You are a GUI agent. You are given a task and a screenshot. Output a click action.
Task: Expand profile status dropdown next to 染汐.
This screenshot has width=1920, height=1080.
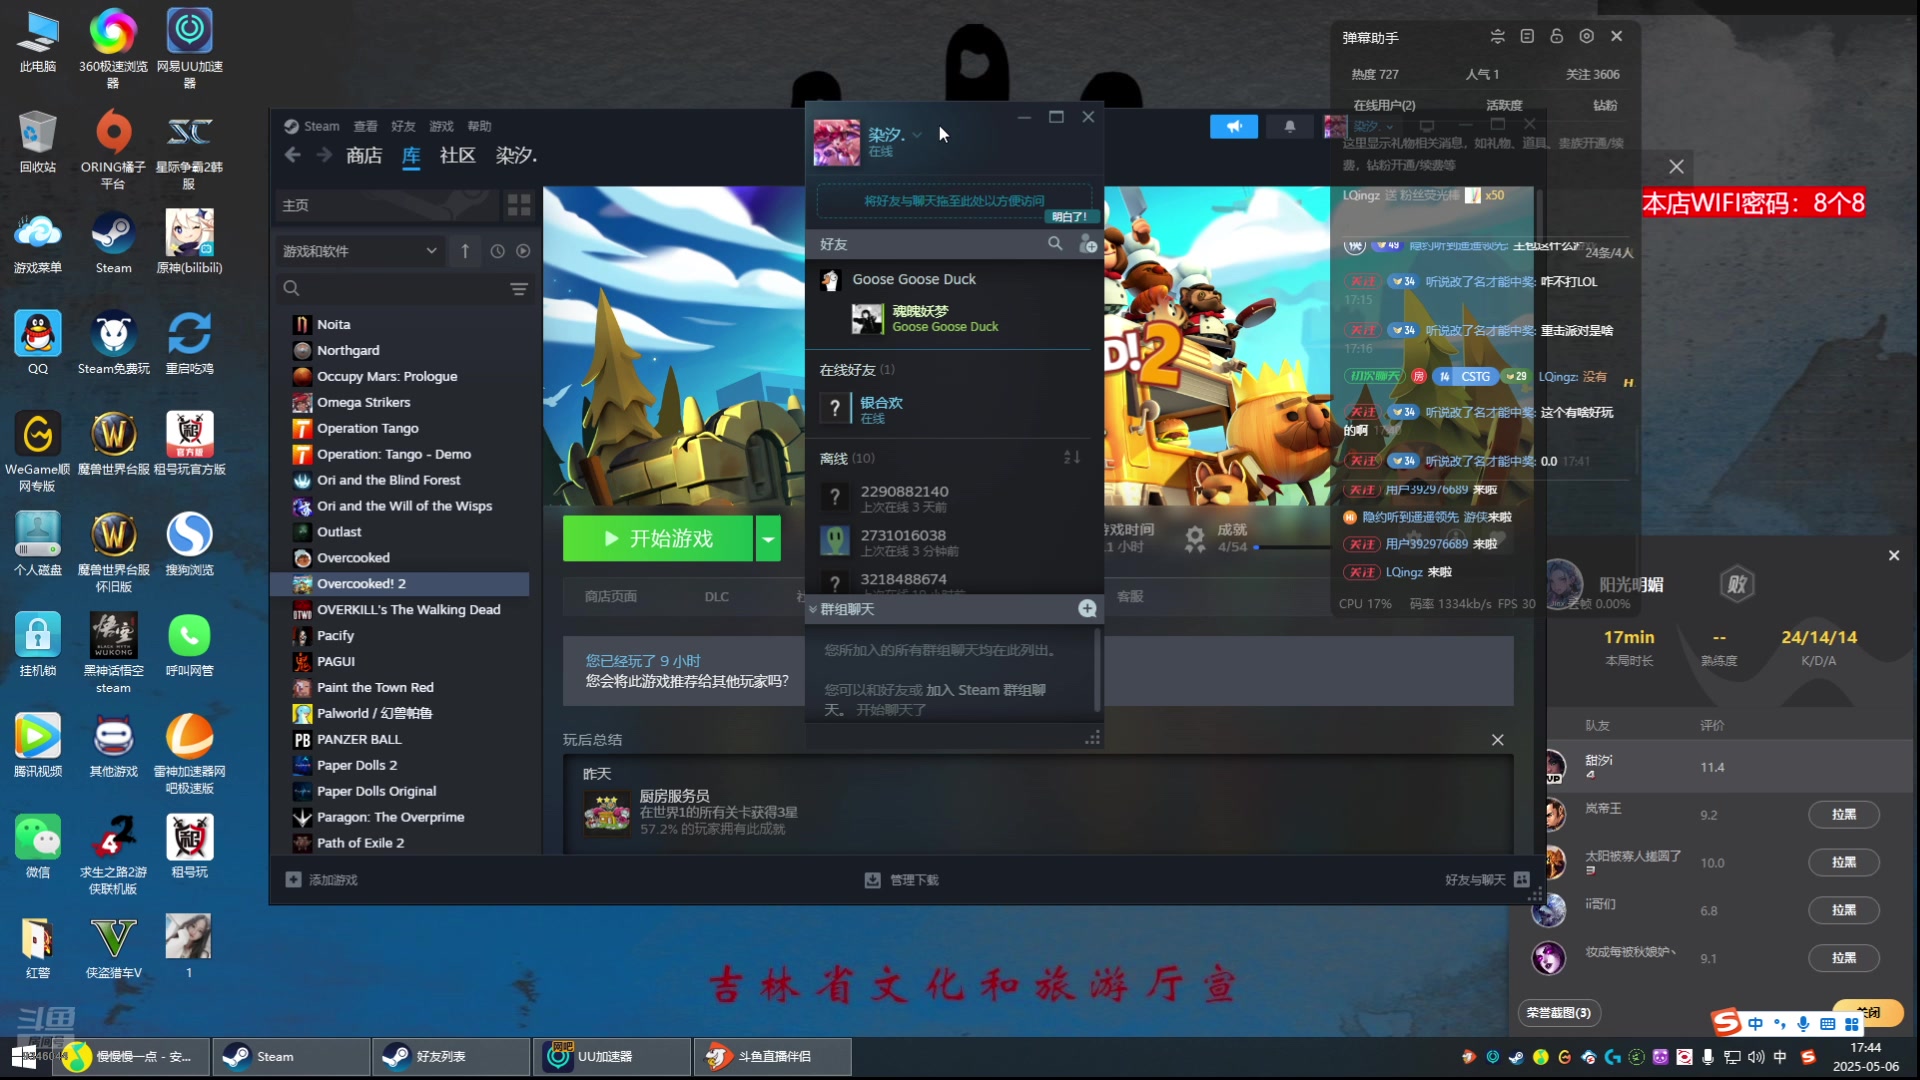[917, 135]
